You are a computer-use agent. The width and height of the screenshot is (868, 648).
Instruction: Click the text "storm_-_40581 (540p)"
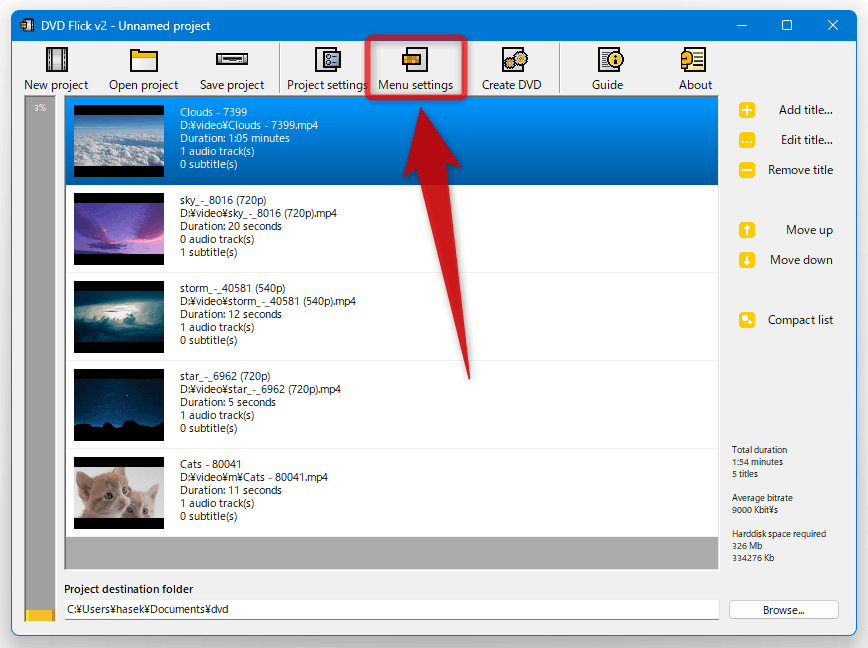tap(232, 288)
